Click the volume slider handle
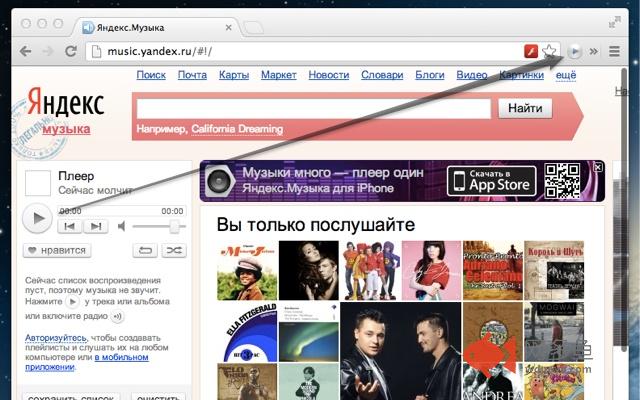Screen dimensions: 640x400 pyautogui.click(x=174, y=226)
